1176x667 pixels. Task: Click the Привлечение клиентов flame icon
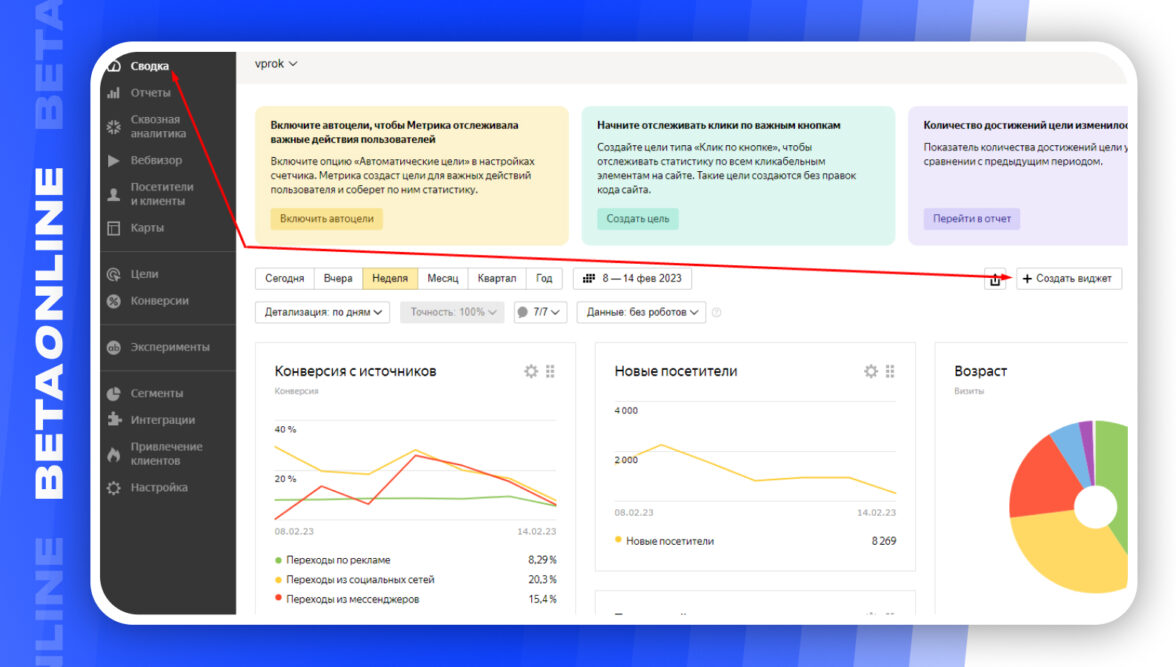[x=113, y=454]
